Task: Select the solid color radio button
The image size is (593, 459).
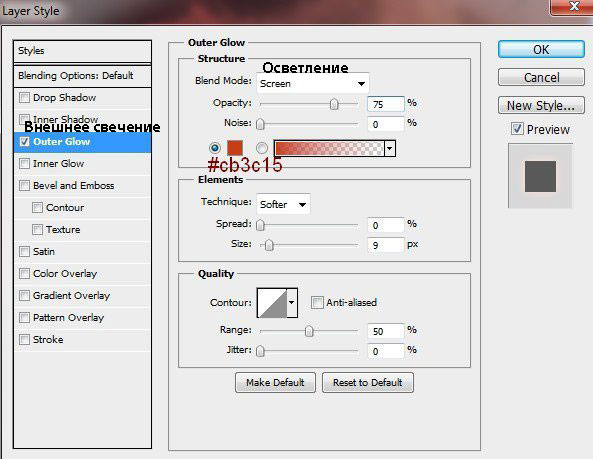Action: tap(214, 148)
